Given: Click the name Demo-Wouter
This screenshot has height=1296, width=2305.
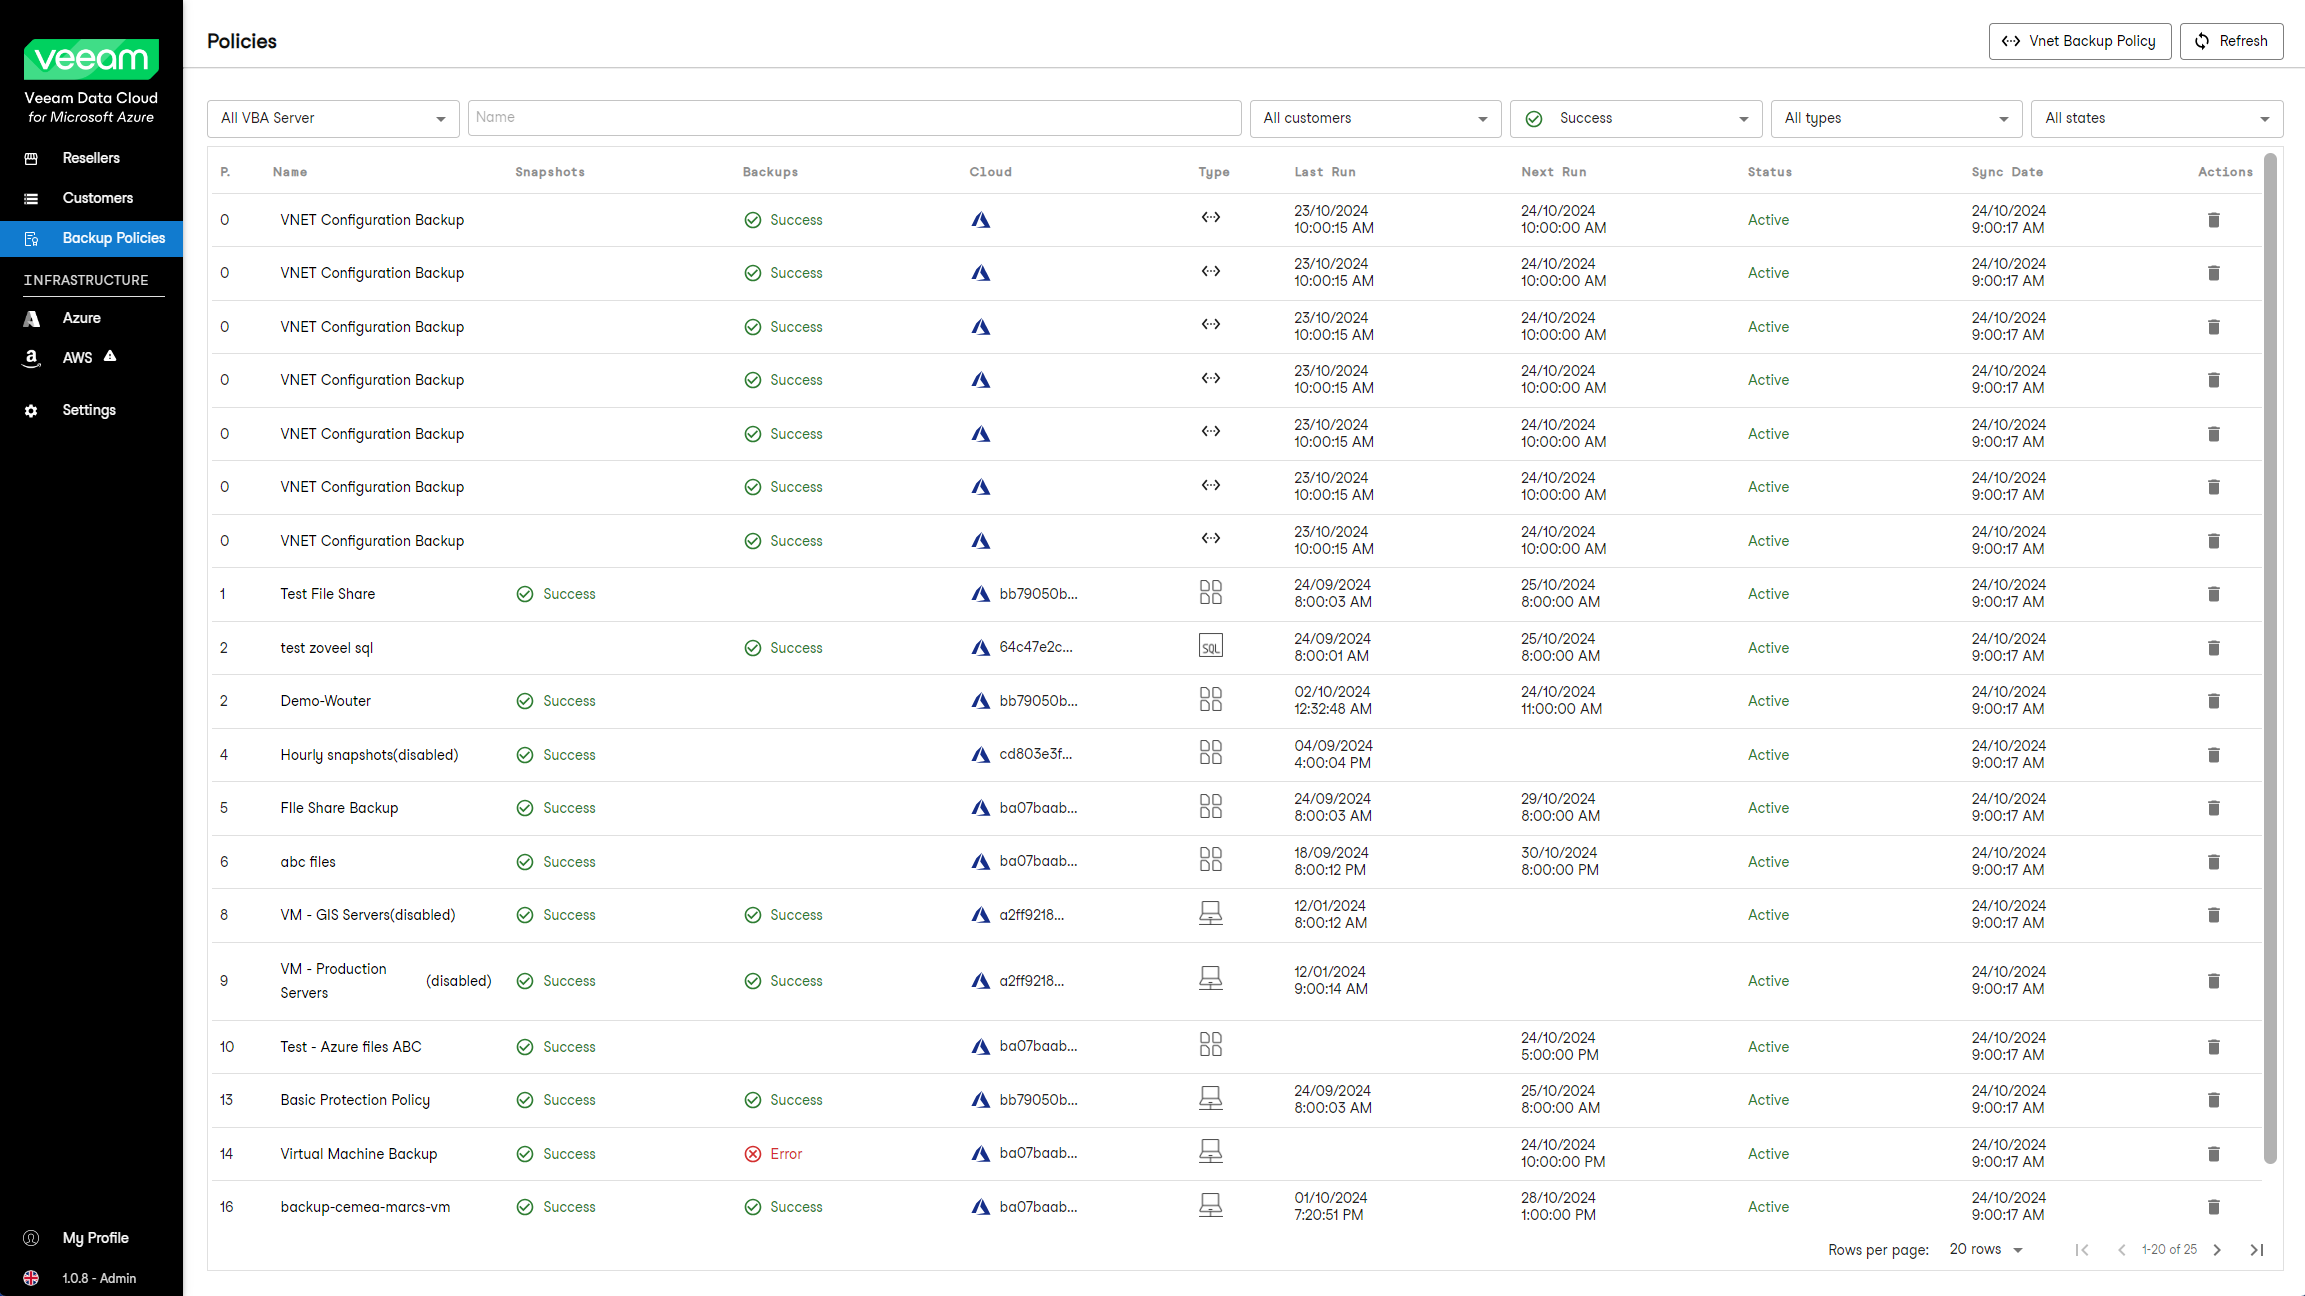Looking at the screenshot, I should 325,701.
